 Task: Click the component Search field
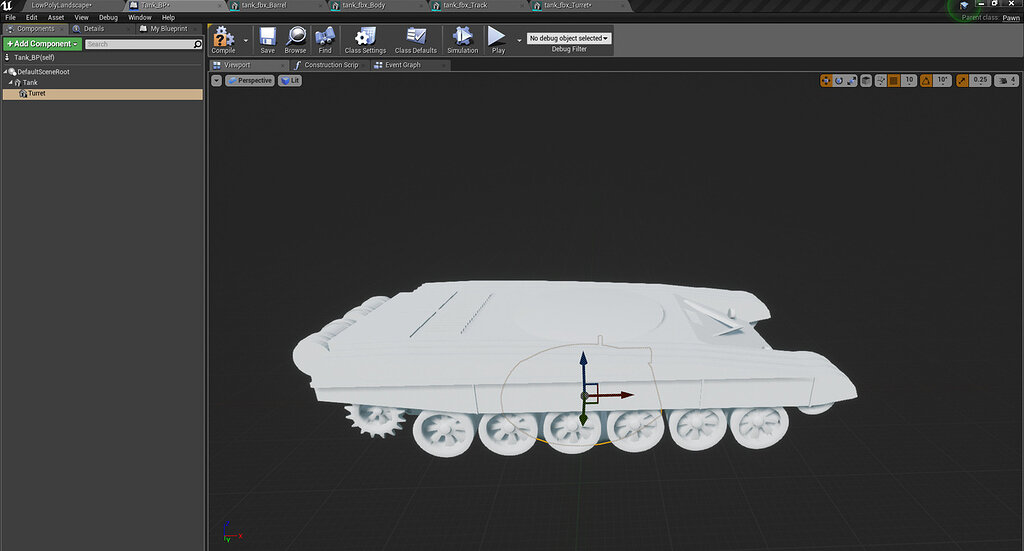(x=138, y=44)
